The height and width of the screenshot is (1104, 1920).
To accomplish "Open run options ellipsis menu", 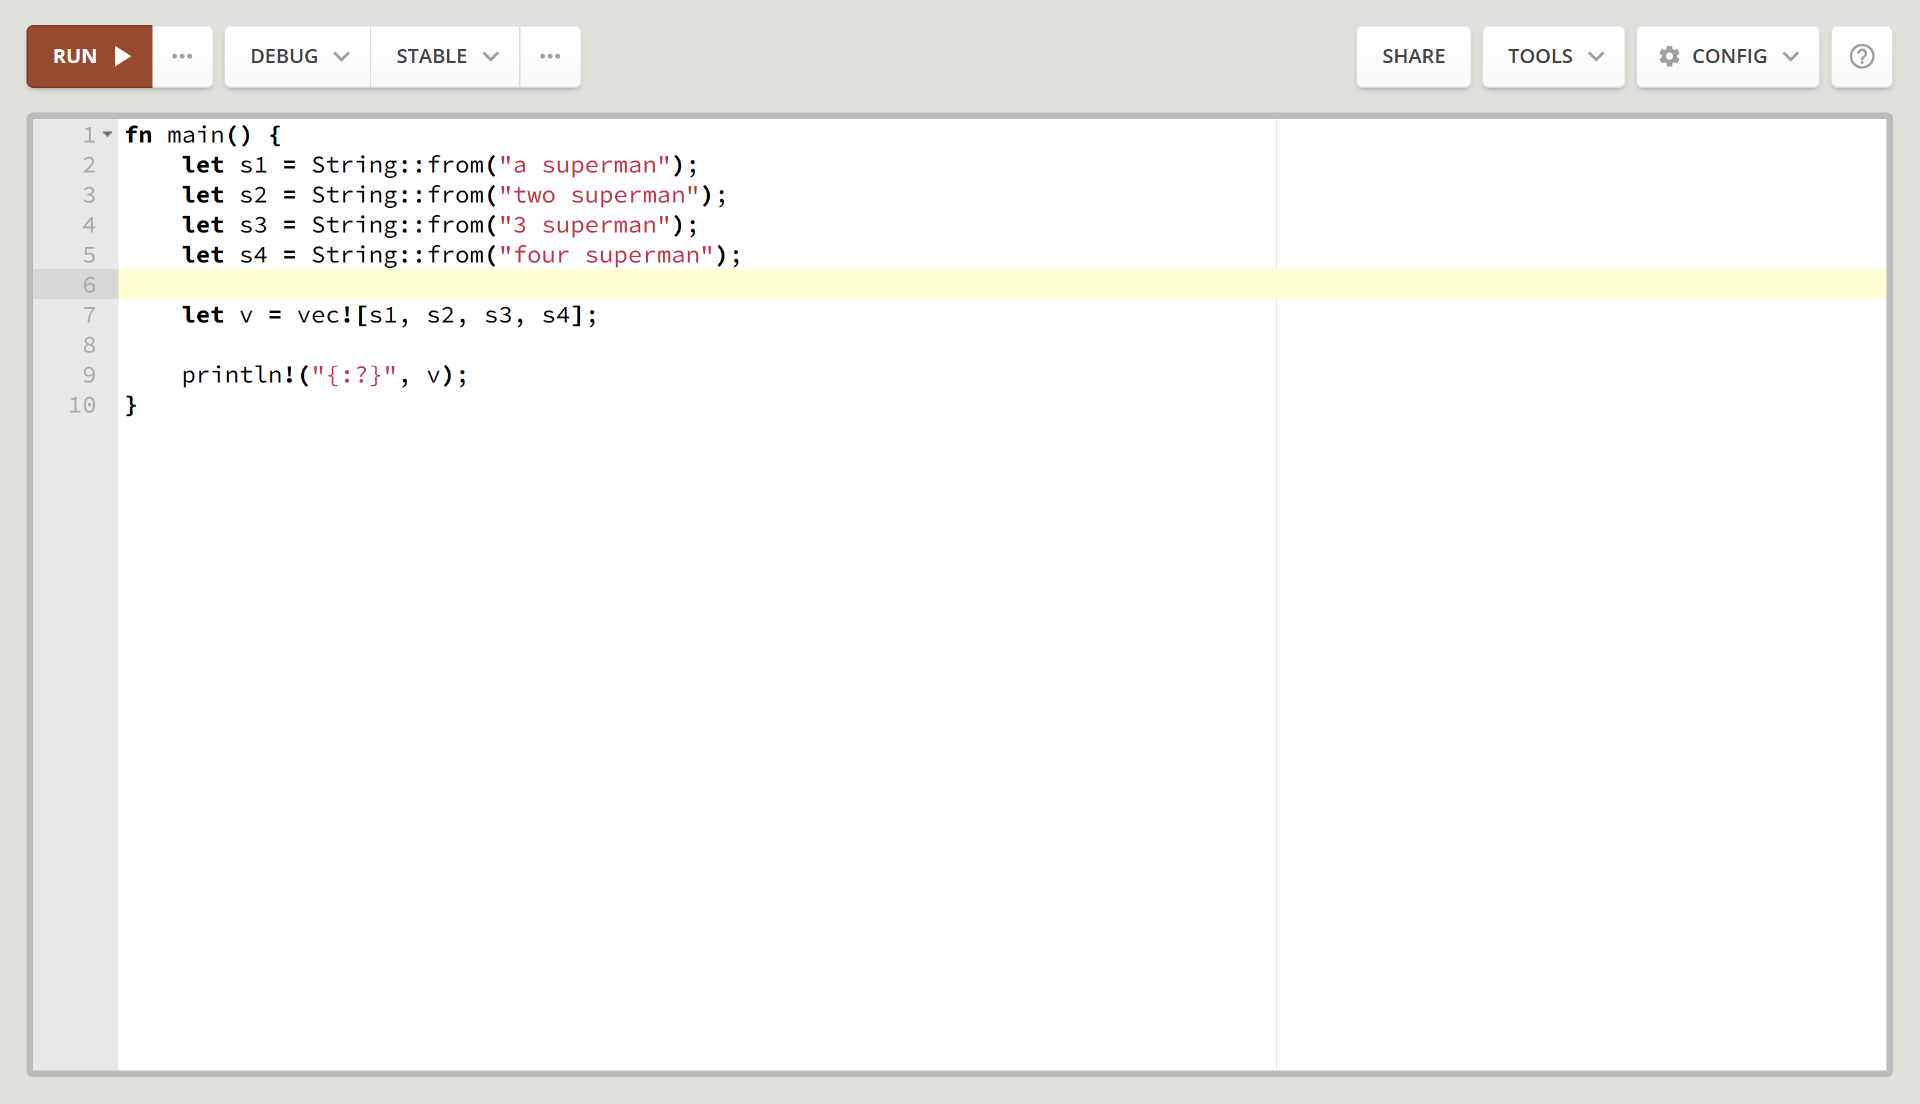I will click(182, 57).
